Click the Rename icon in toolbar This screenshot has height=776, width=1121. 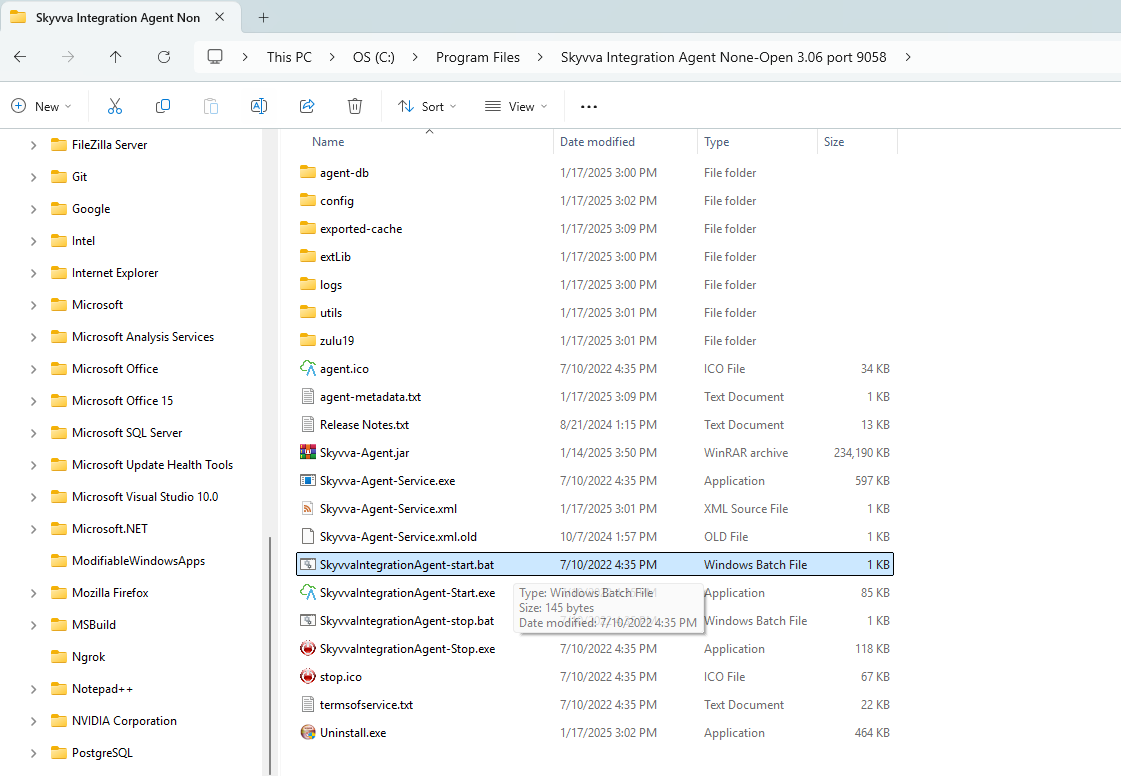[x=259, y=106]
